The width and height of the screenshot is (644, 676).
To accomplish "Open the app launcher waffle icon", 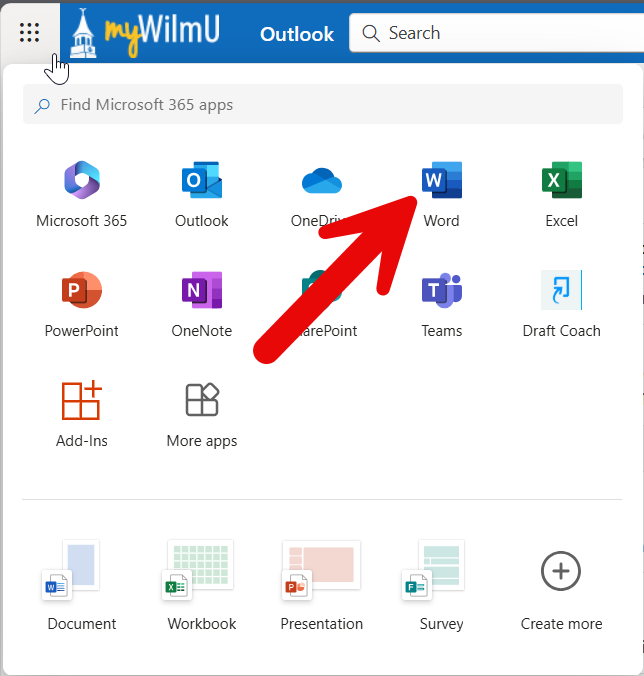I will [x=29, y=33].
